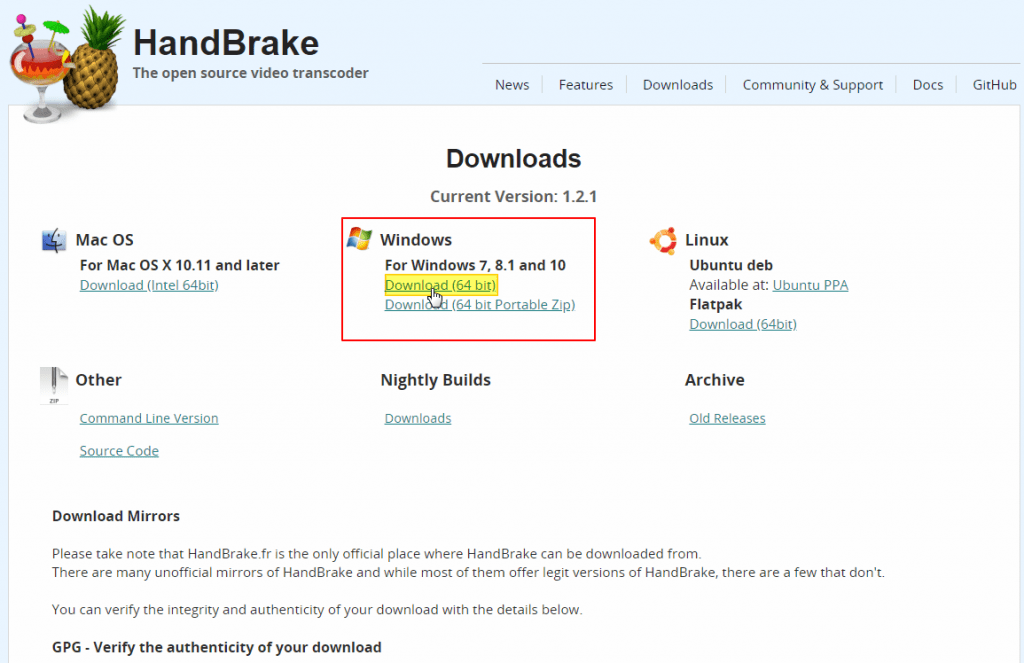The image size is (1024, 663).
Task: Click the Windows flag icon
Action: 359,238
